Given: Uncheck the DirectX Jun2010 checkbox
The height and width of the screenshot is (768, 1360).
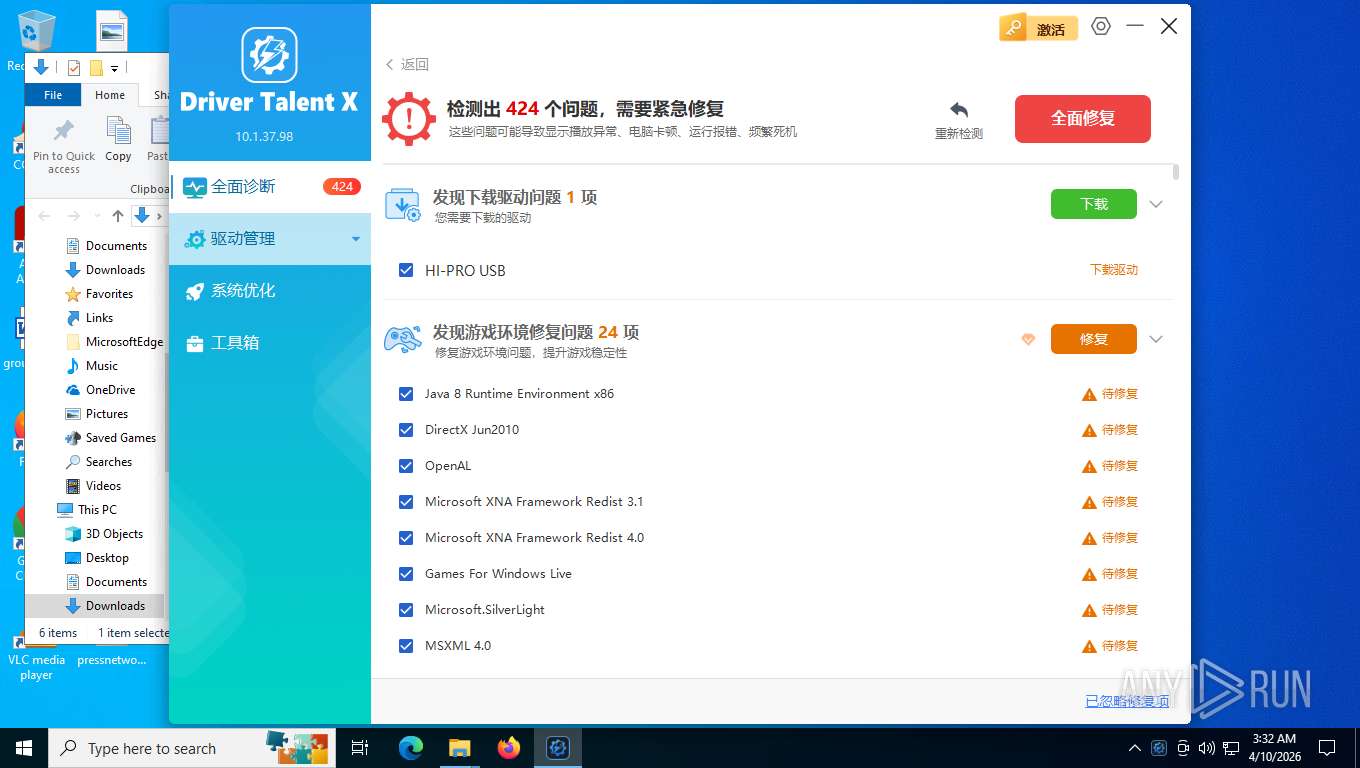Looking at the screenshot, I should [x=406, y=430].
